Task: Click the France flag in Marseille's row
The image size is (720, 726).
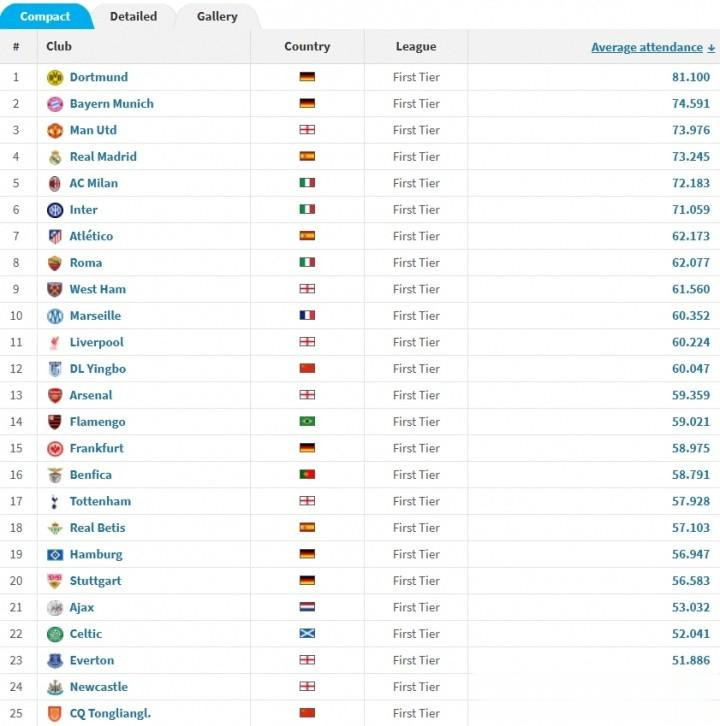Action: [x=307, y=316]
